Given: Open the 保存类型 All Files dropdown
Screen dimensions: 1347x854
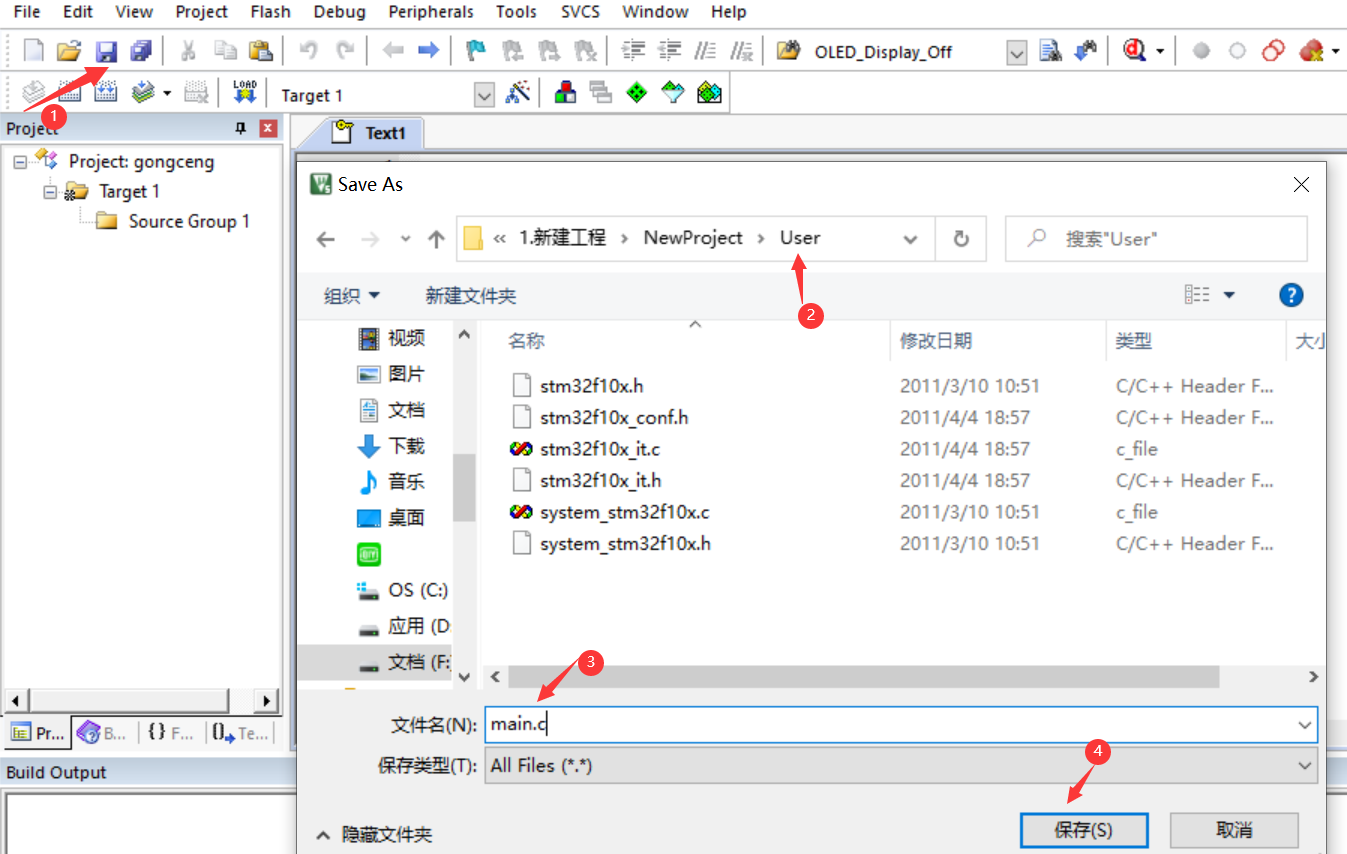Looking at the screenshot, I should (1305, 766).
